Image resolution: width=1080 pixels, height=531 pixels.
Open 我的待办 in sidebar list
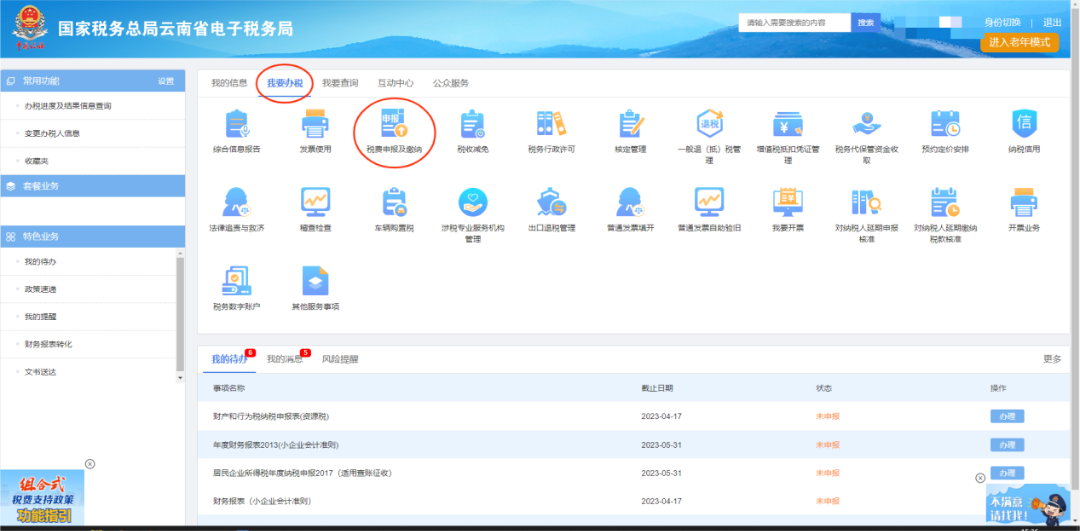click(40, 262)
